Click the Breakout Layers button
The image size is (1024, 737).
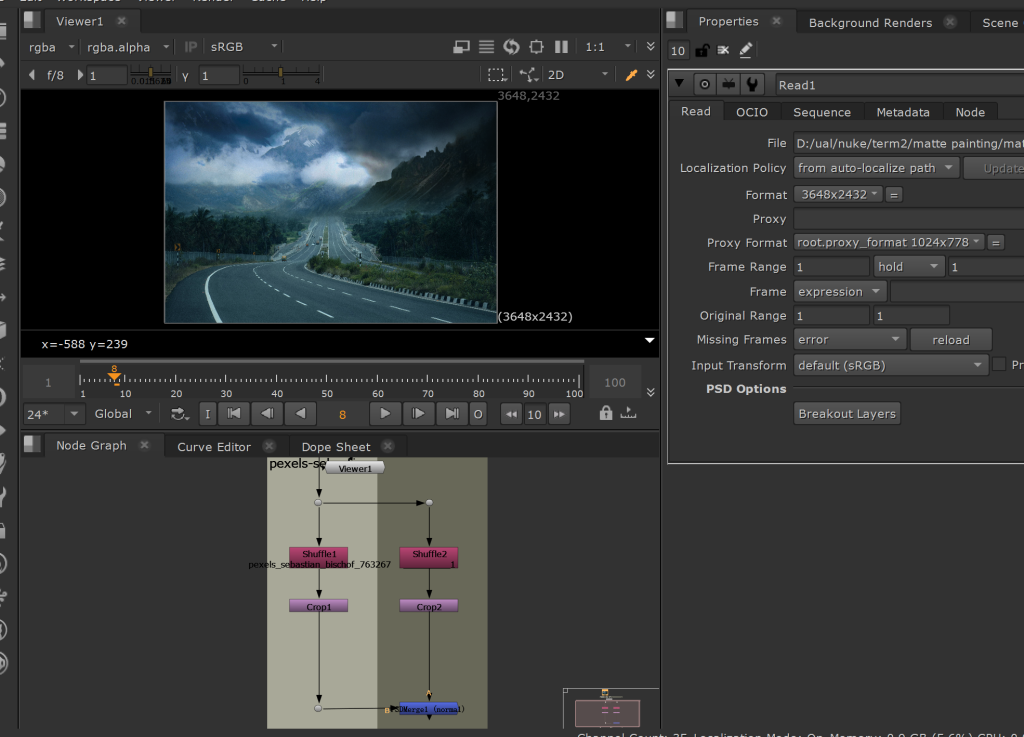tap(847, 414)
